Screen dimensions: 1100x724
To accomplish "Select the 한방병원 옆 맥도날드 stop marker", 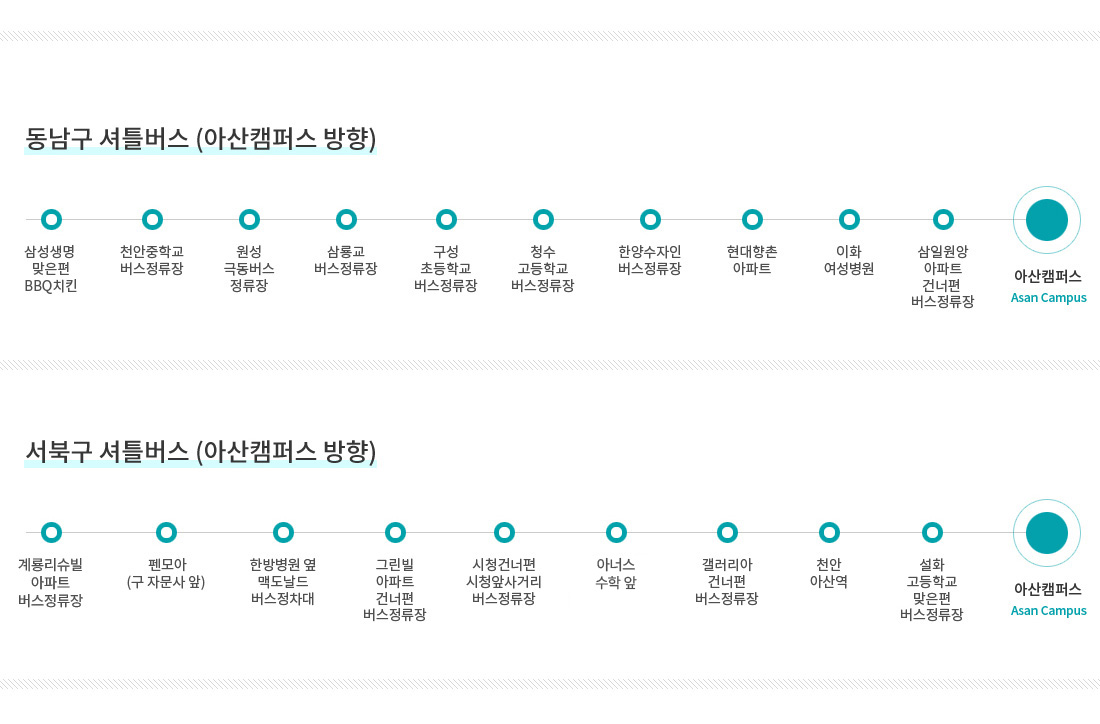I will pos(283,532).
